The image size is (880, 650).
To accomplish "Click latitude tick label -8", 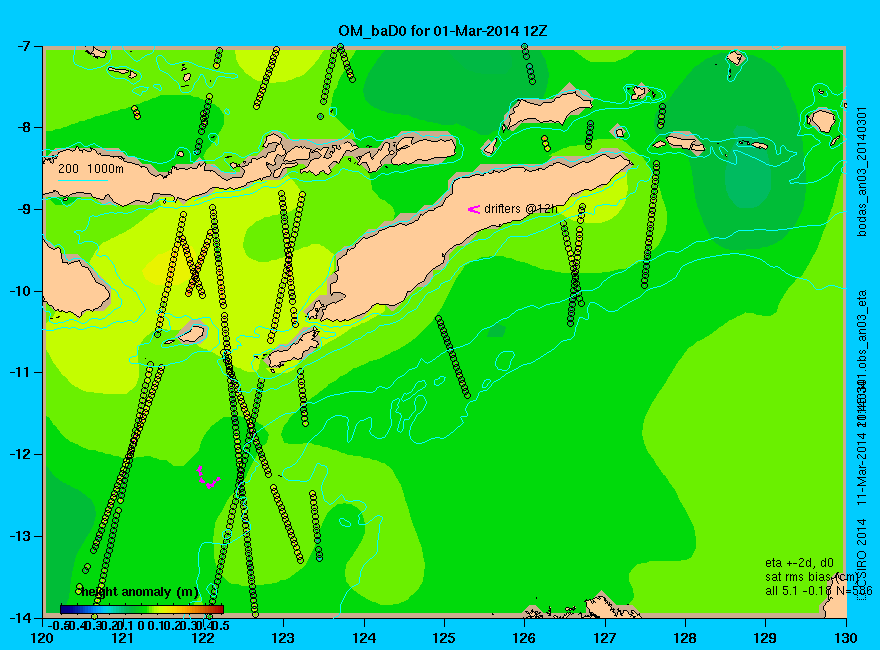I will point(26,127).
